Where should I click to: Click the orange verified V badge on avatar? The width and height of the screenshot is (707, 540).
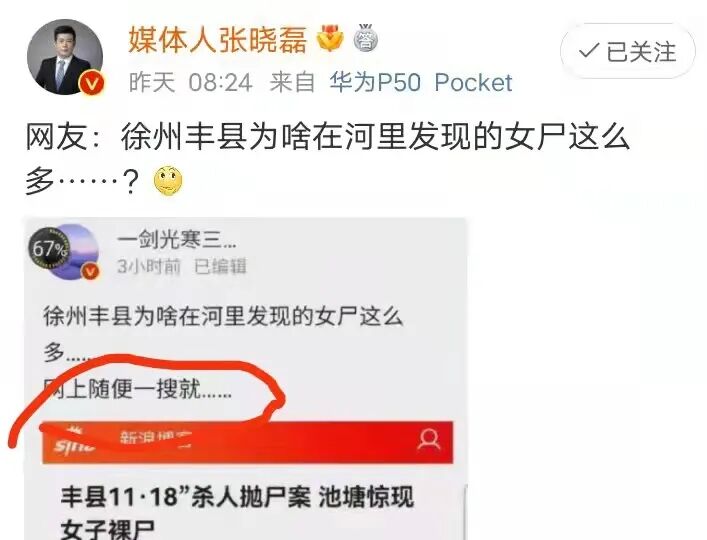tap(92, 83)
